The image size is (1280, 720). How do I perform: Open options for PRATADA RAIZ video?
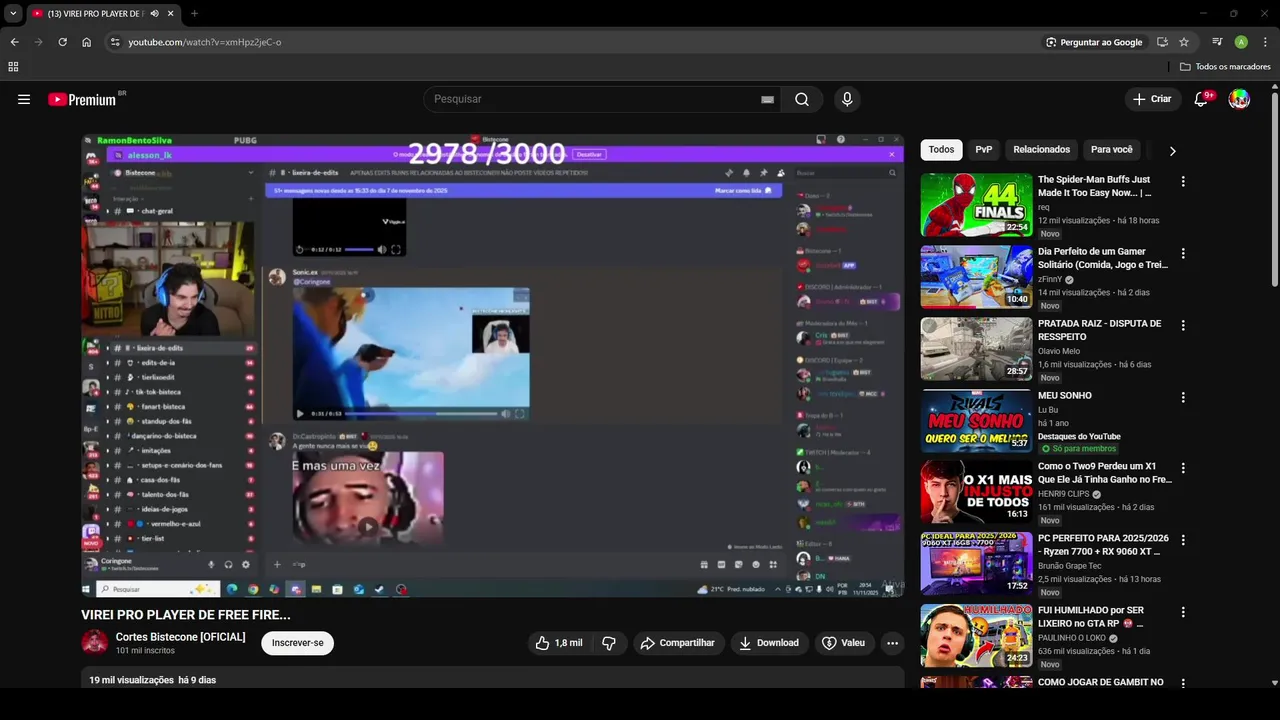pos(1183,325)
